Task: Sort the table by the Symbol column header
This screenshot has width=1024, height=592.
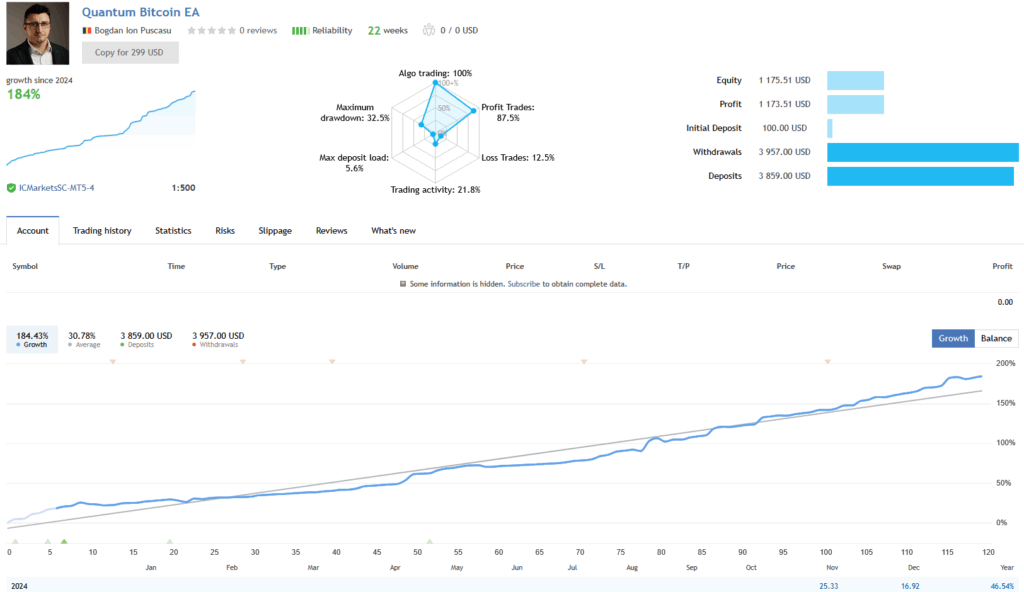Action: coord(25,267)
